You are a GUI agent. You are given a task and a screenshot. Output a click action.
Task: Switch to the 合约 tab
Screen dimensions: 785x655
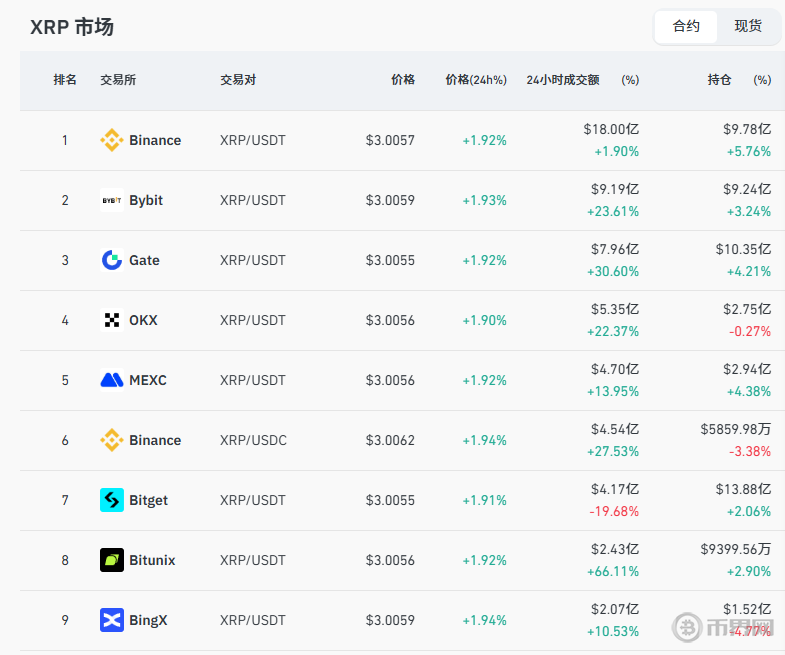(x=686, y=26)
